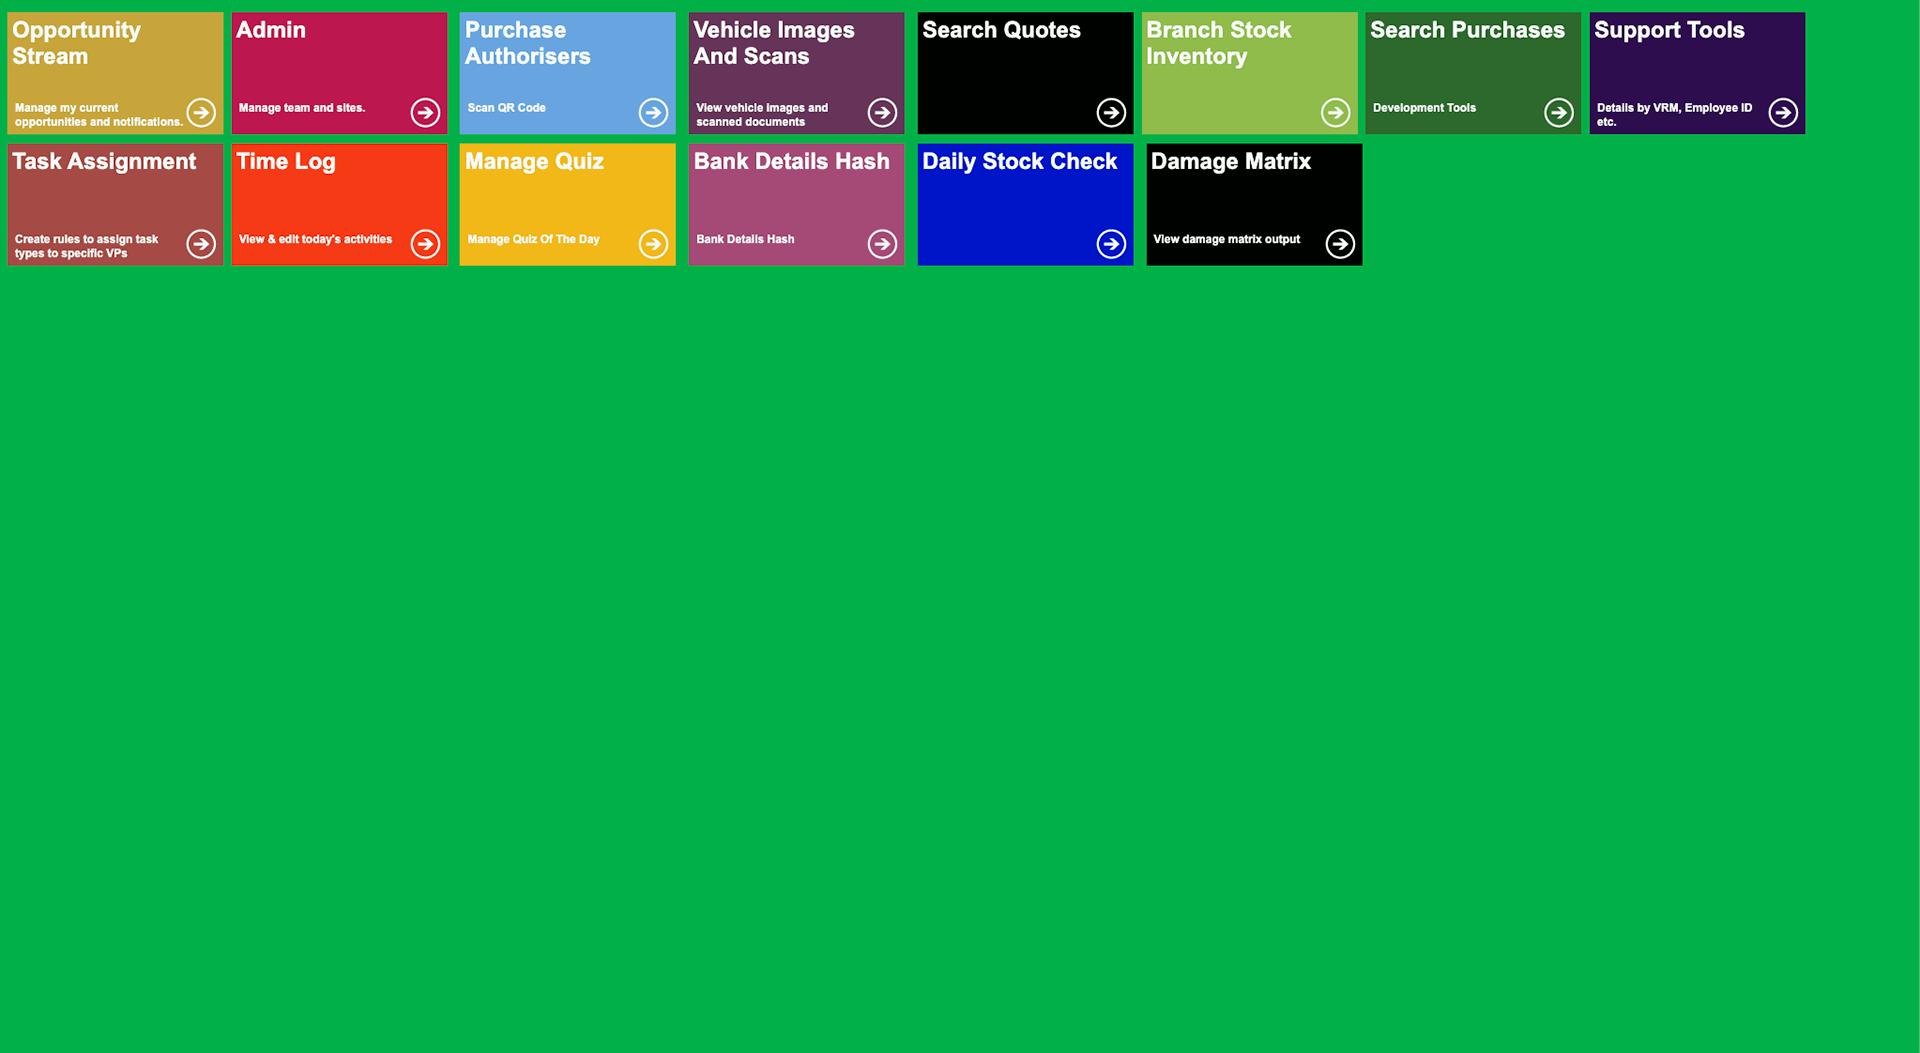Image resolution: width=1920 pixels, height=1053 pixels.
Task: Click 'Details by VRM, Employee ID etc.' text
Action: pyautogui.click(x=1674, y=115)
